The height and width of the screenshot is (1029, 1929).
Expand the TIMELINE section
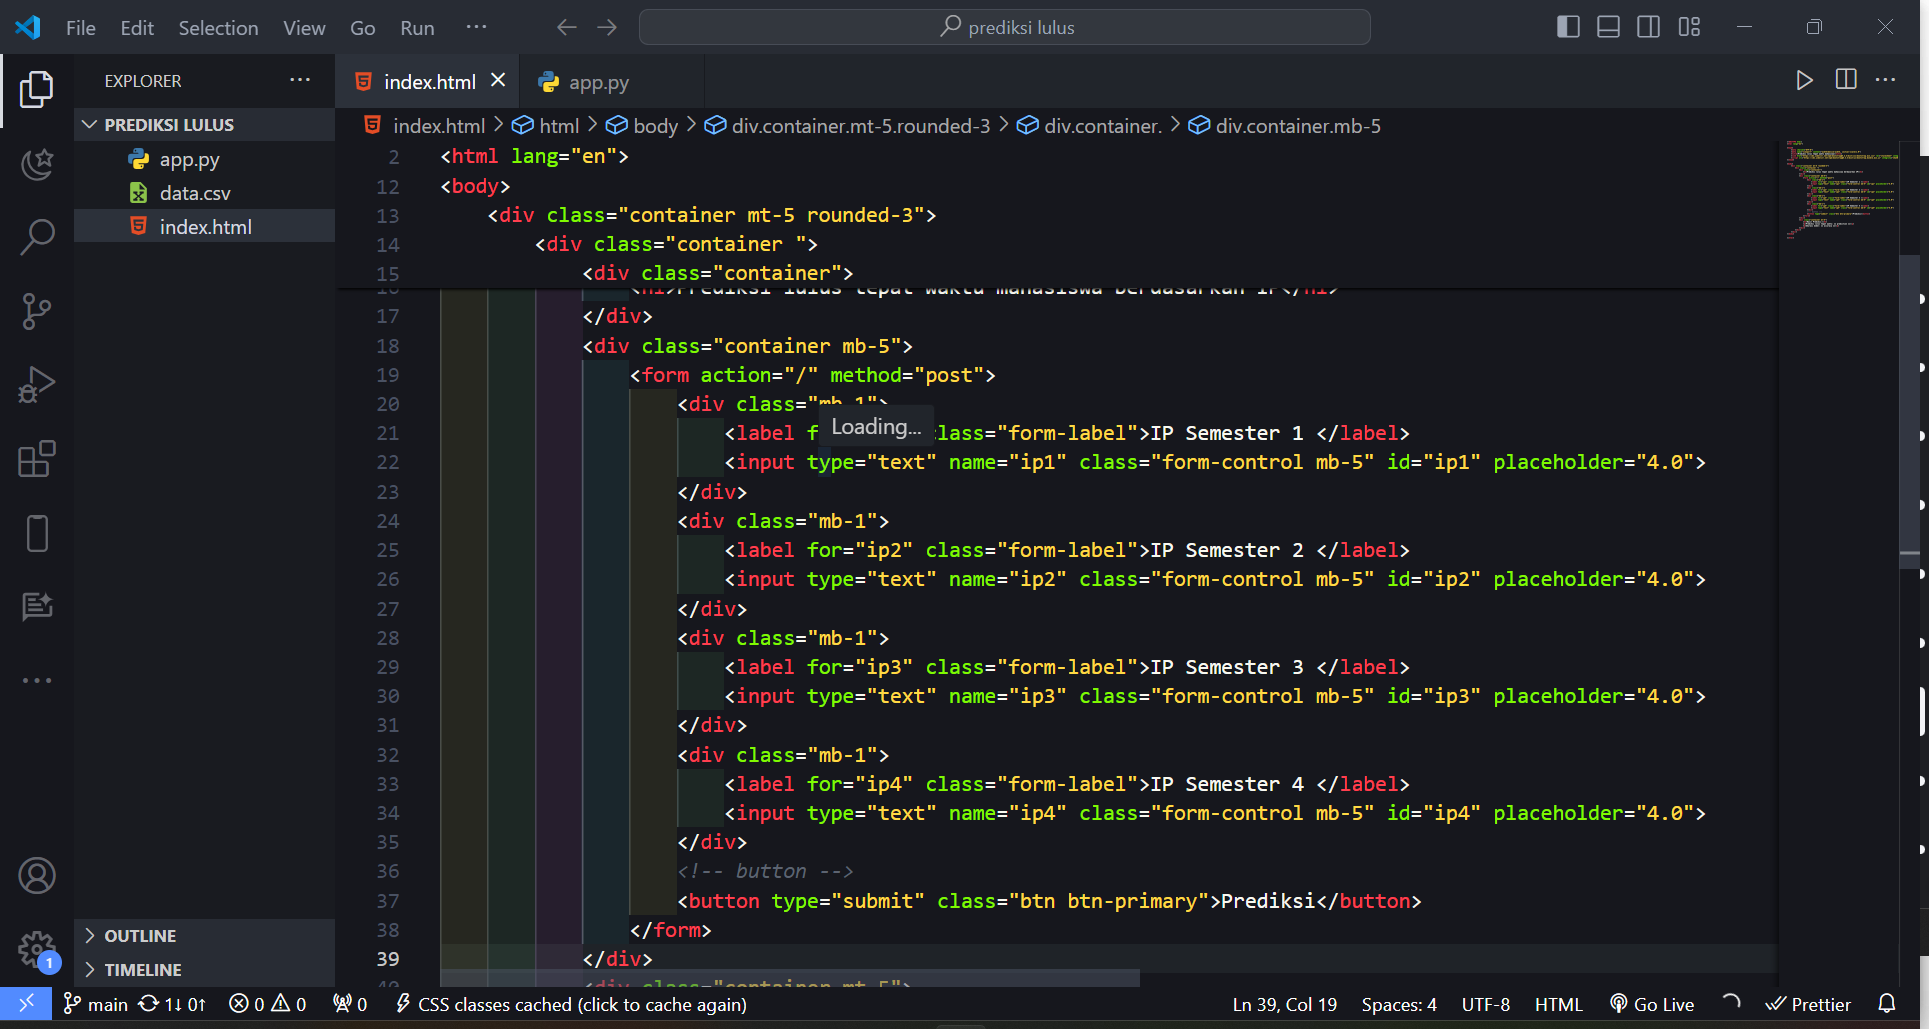point(204,970)
